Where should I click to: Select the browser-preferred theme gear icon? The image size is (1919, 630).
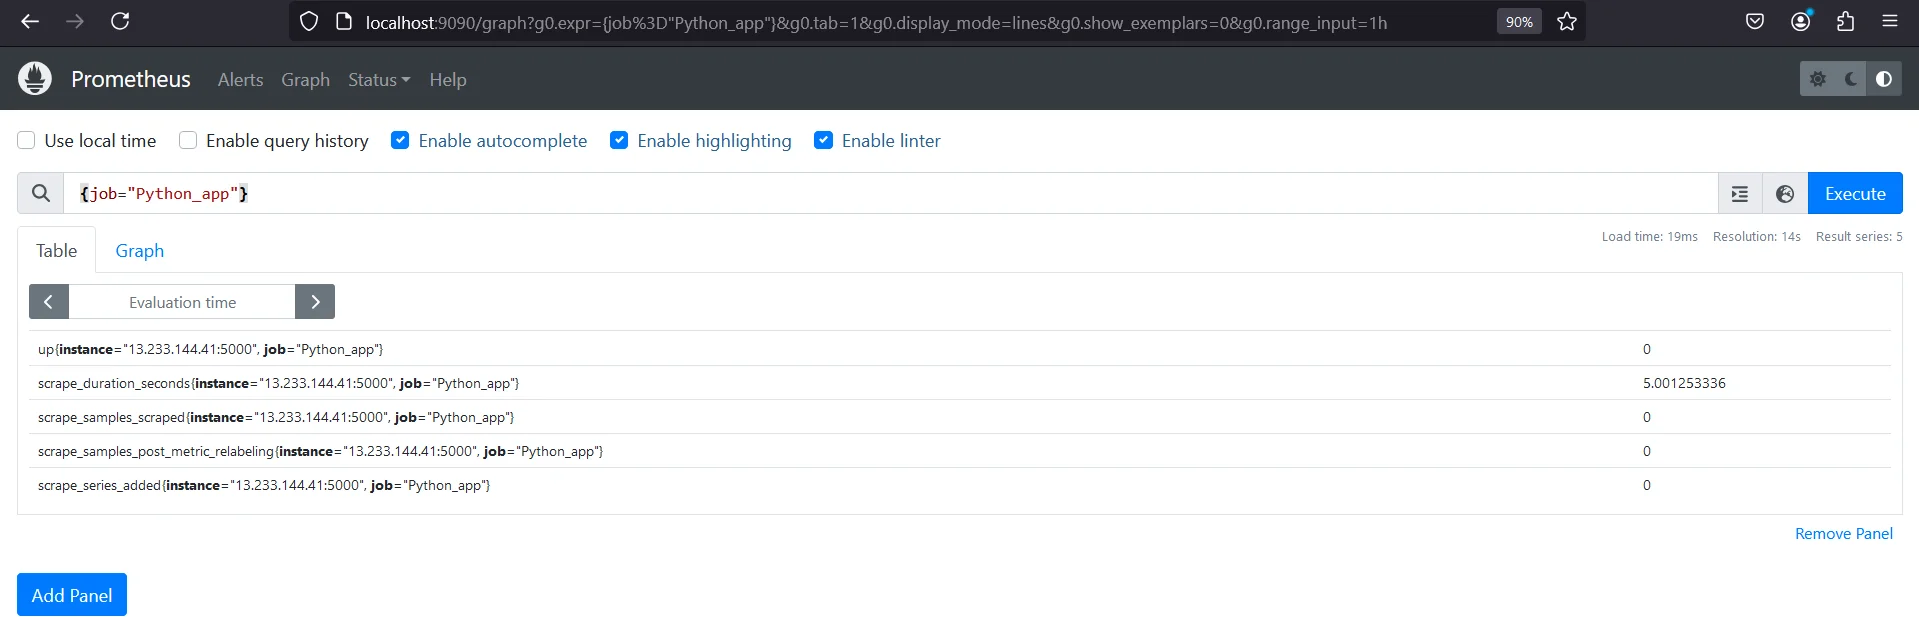pyautogui.click(x=1818, y=79)
